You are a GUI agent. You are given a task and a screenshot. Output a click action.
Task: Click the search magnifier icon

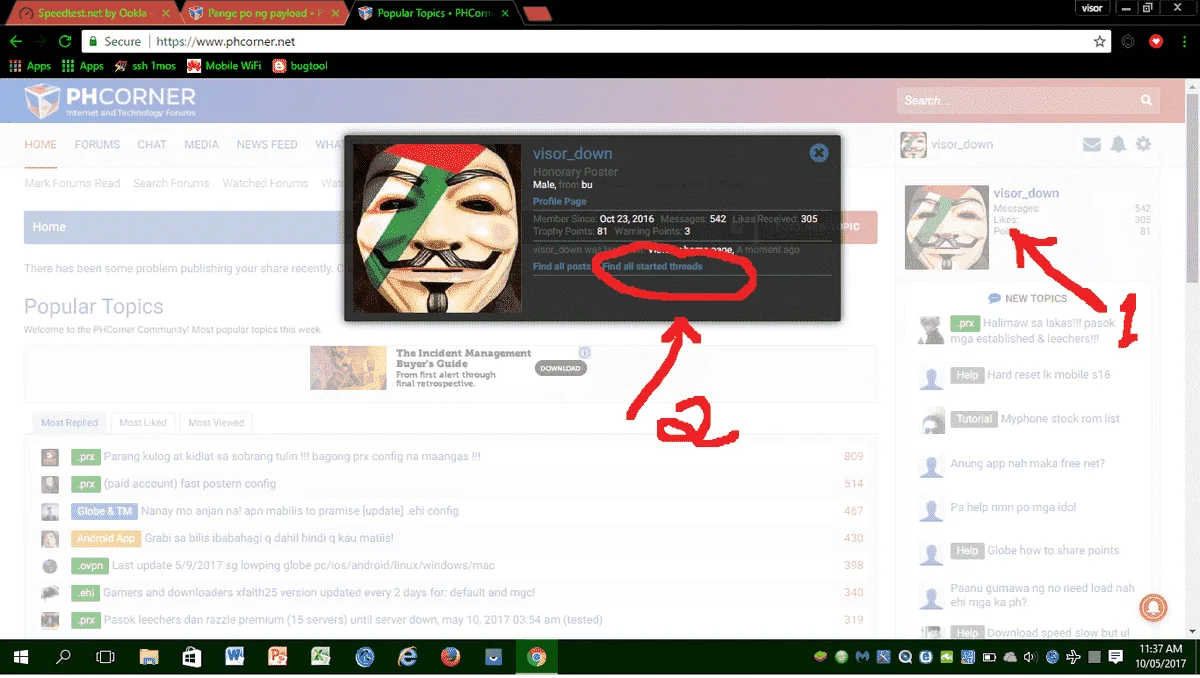point(1147,101)
